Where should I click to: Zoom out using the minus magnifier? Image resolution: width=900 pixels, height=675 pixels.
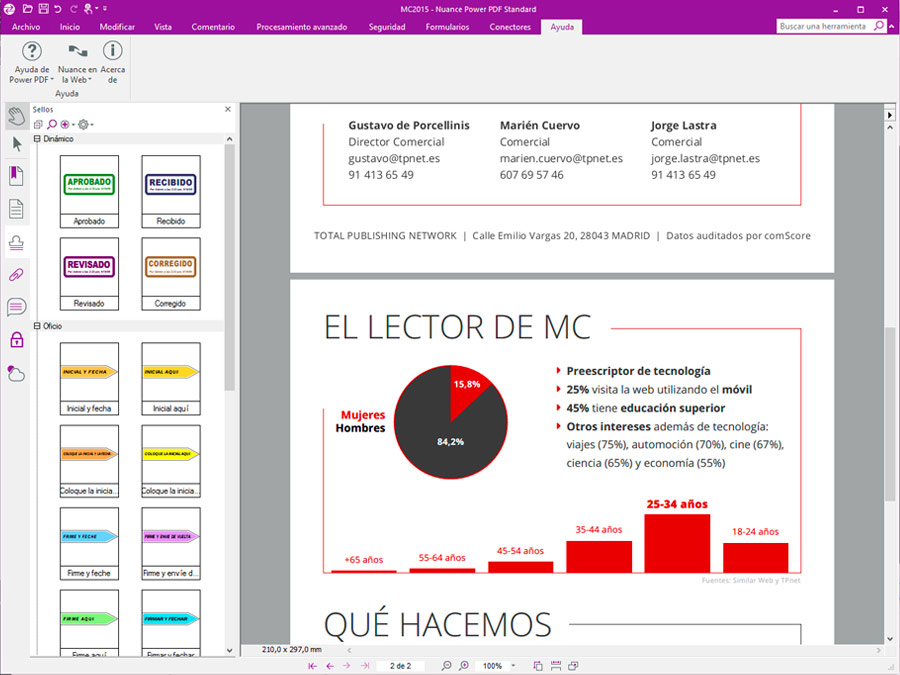447,666
